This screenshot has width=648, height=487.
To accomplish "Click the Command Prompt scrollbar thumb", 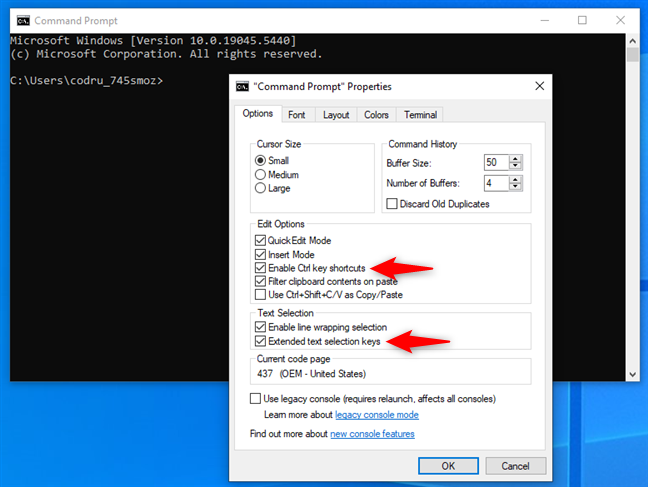I will pyautogui.click(x=632, y=55).
